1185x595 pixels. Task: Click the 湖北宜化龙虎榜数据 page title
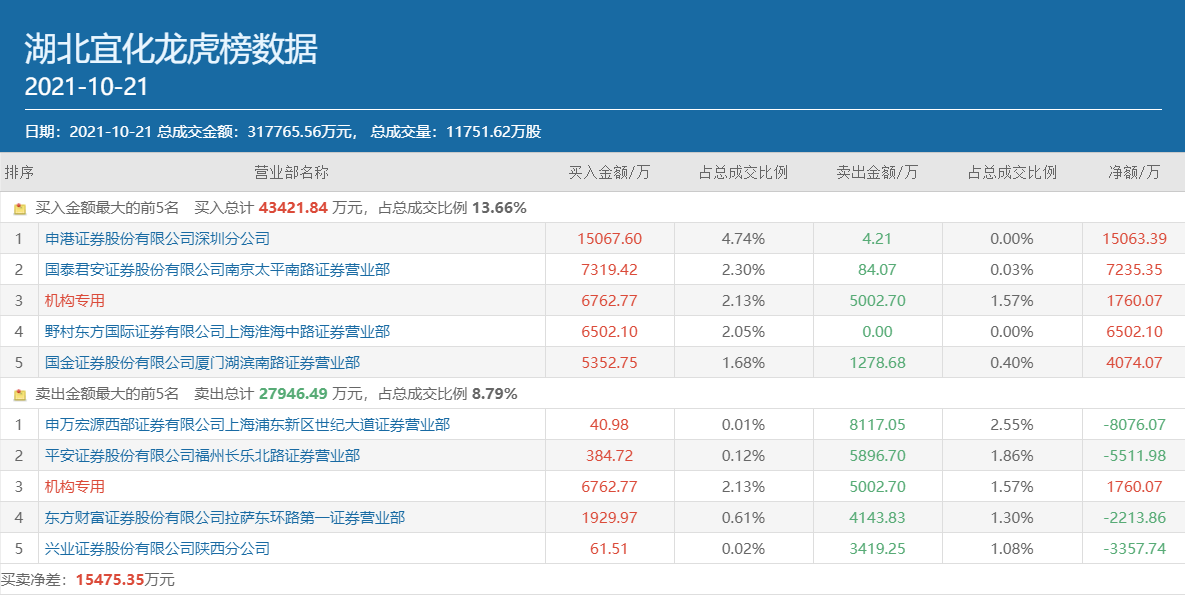pyautogui.click(x=171, y=48)
